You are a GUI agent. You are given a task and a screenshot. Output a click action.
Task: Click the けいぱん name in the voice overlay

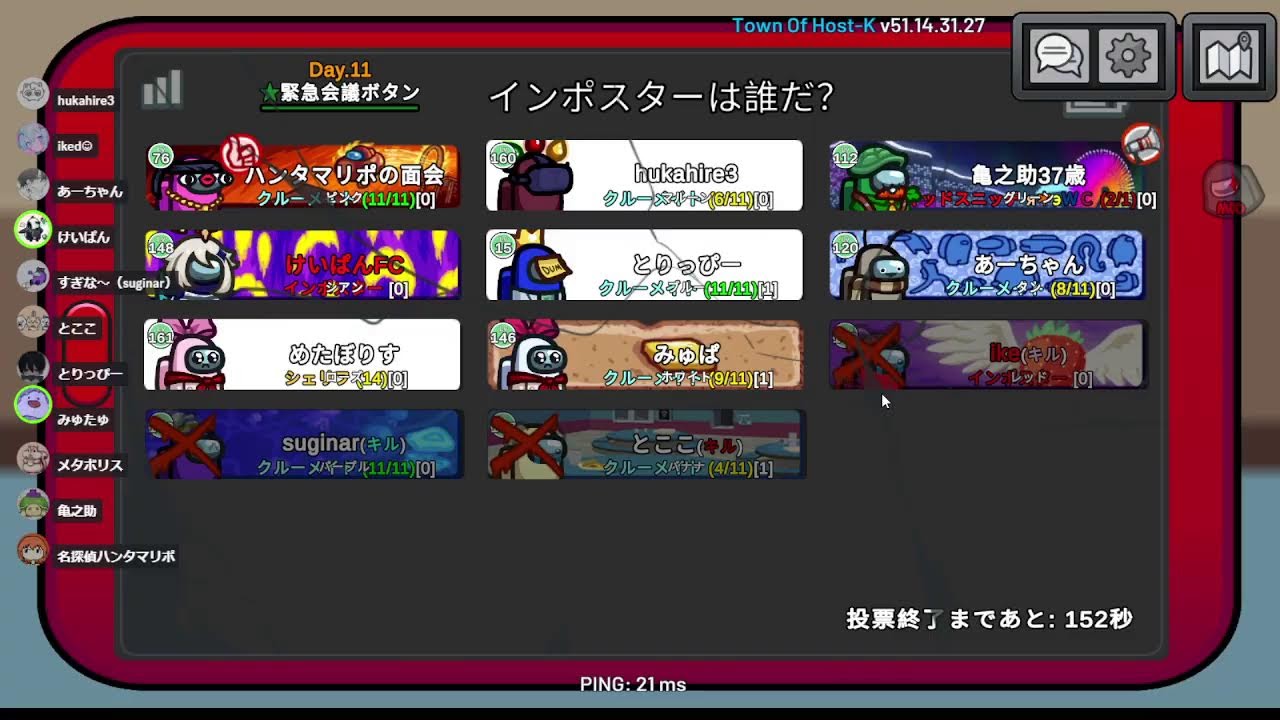point(83,237)
